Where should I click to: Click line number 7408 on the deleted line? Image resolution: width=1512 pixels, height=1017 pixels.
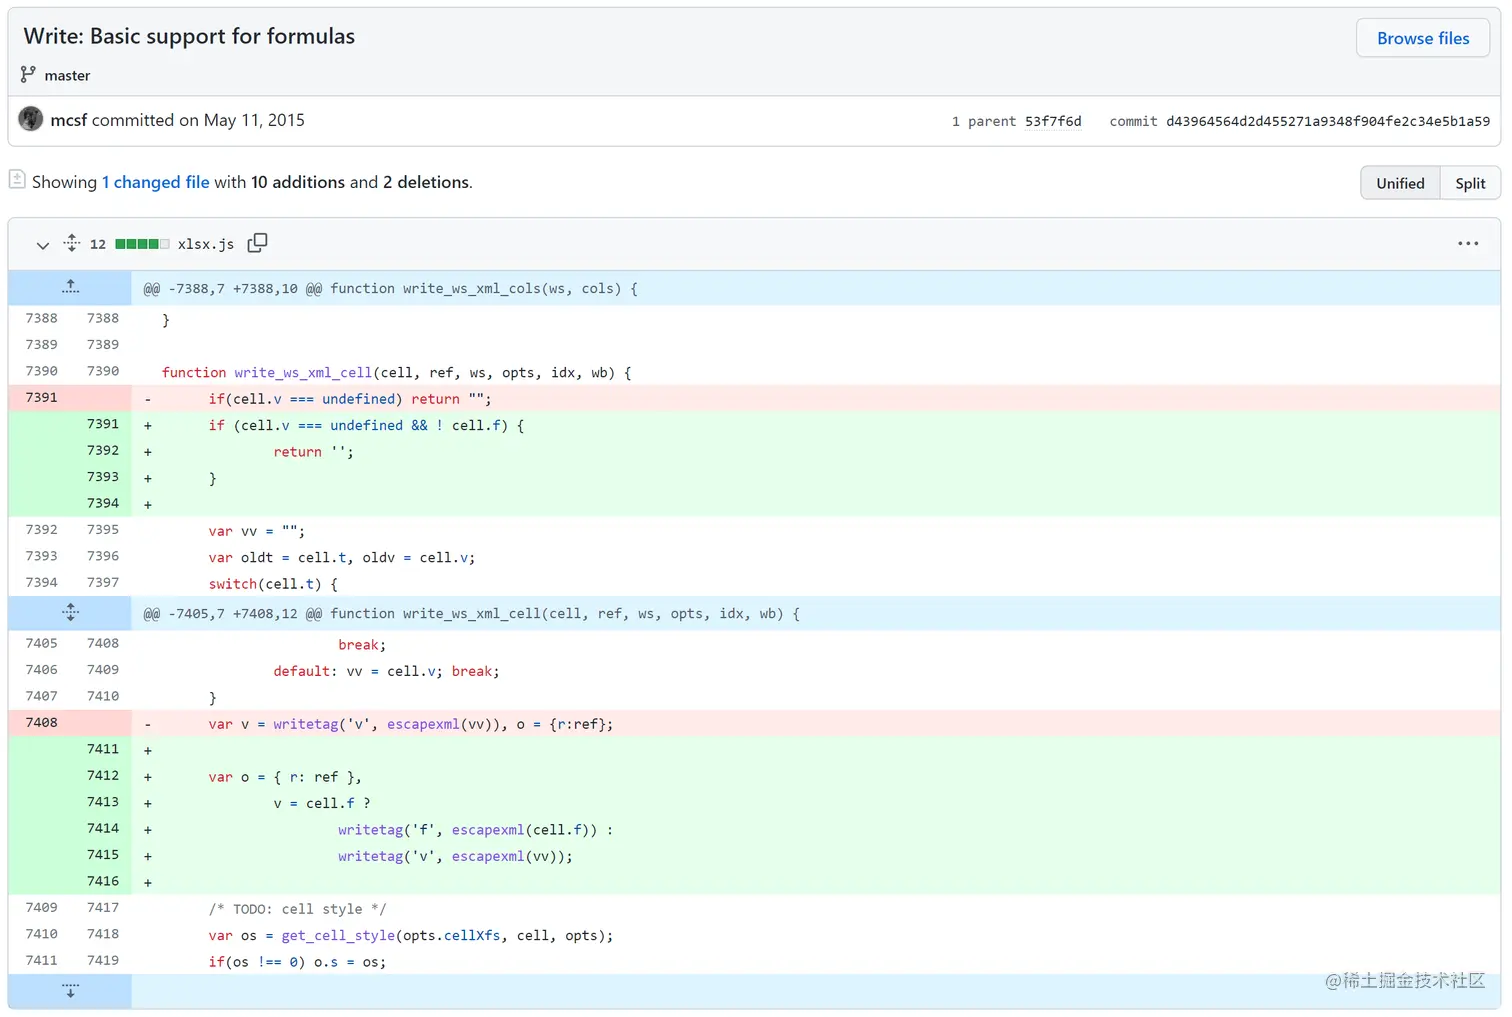point(41,722)
